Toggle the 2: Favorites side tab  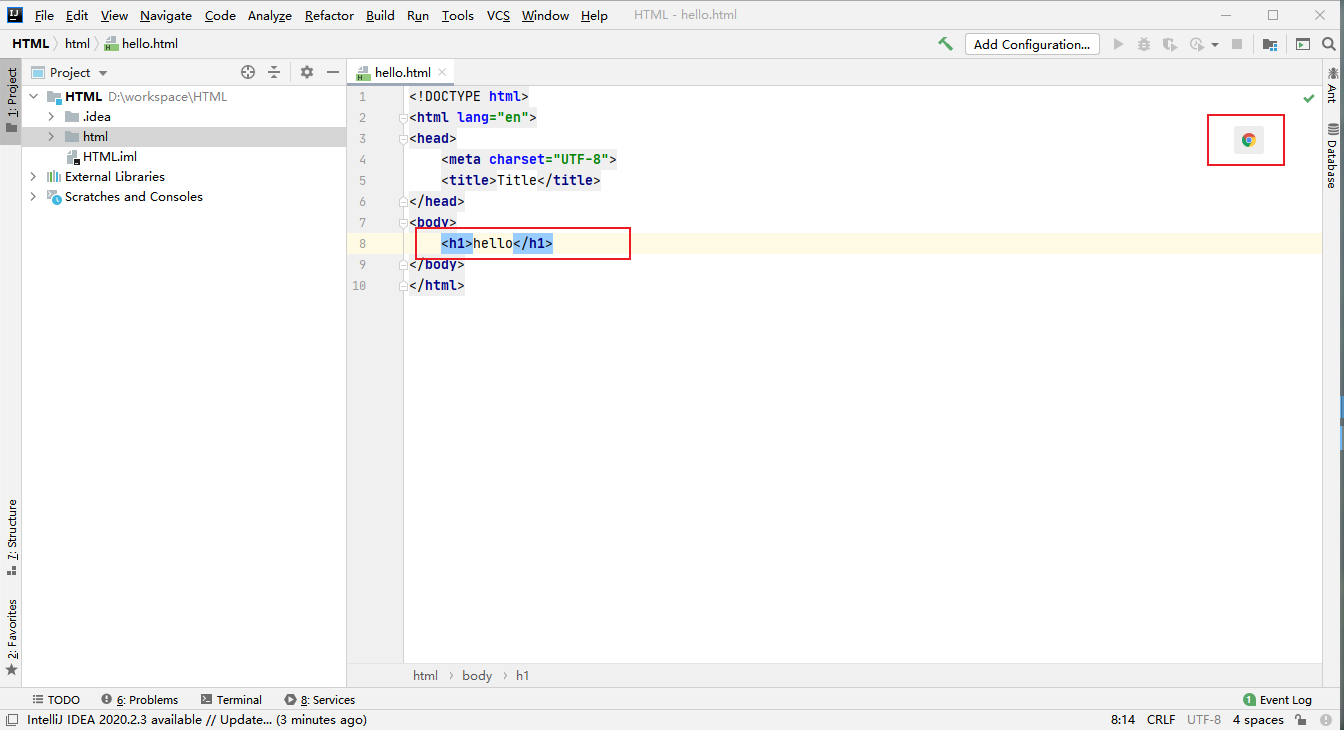coord(11,637)
